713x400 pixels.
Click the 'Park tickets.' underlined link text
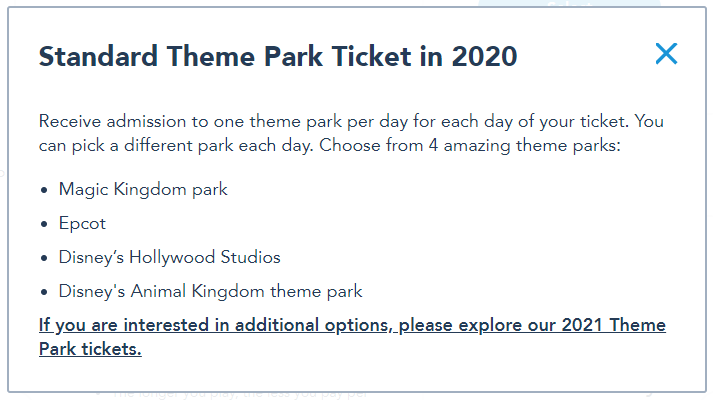click(90, 349)
